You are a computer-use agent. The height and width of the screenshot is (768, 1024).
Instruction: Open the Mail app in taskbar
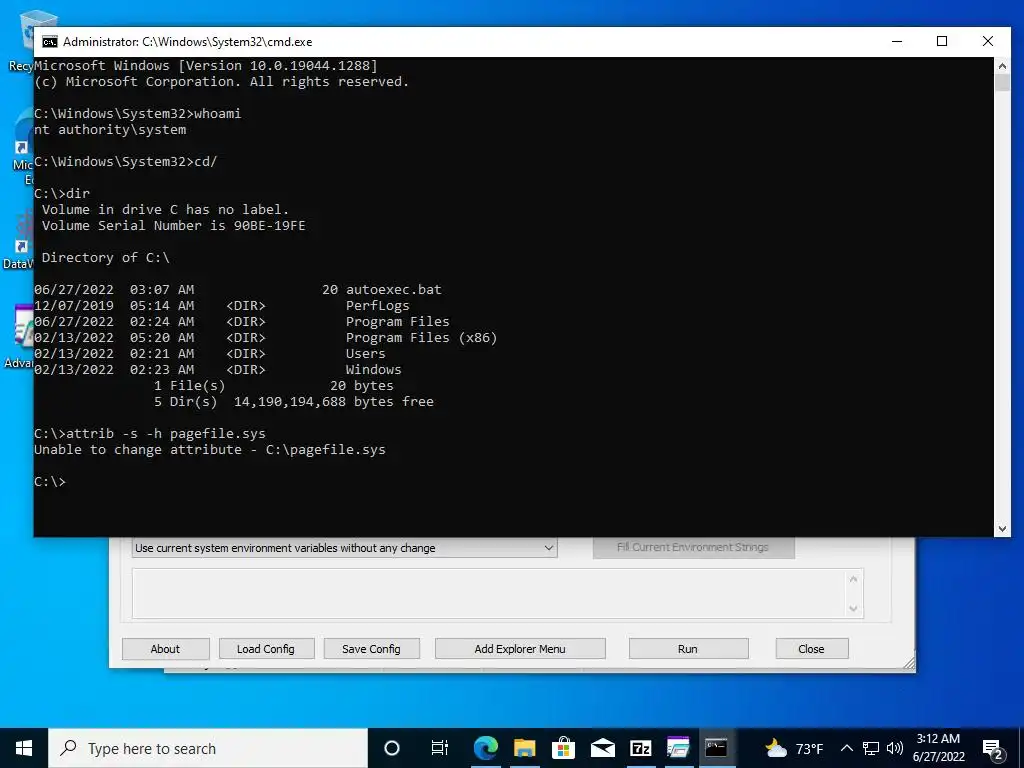(602, 748)
